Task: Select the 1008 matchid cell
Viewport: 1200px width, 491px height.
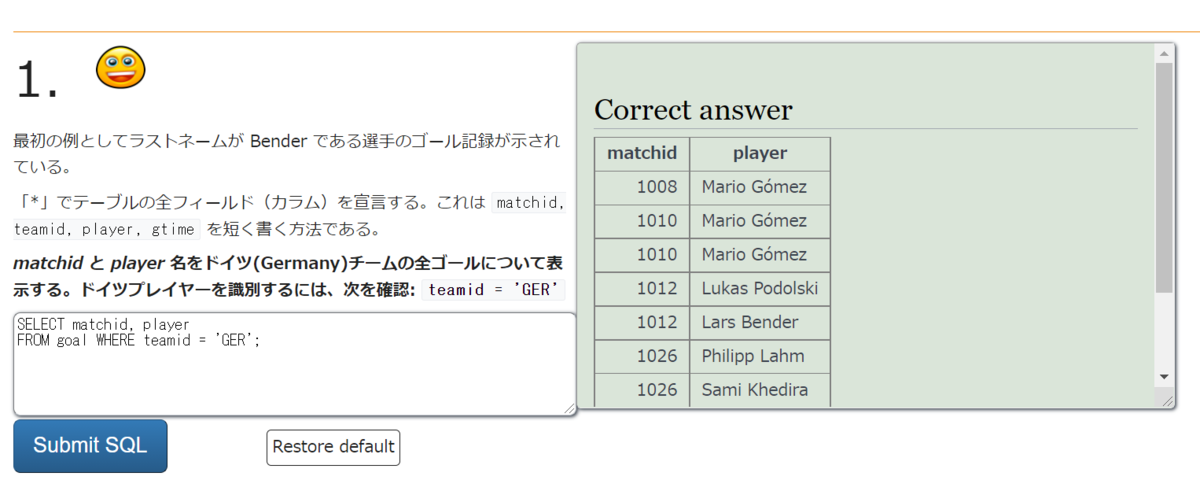Action: pos(642,187)
